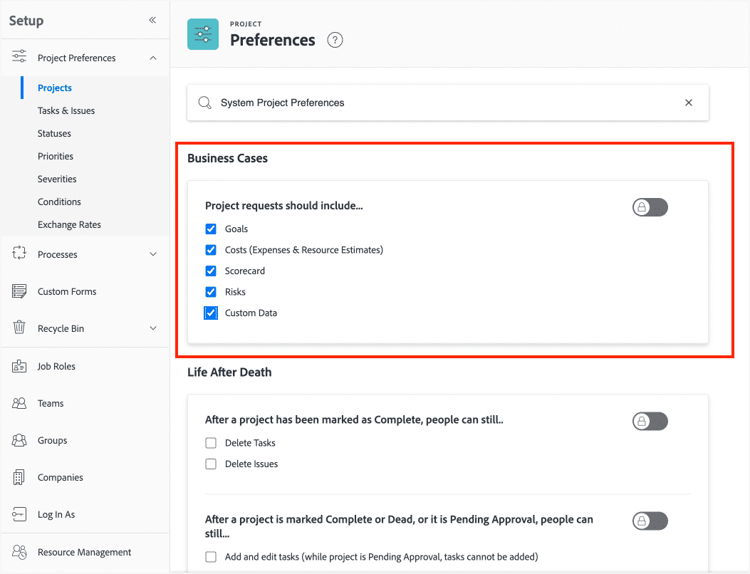This screenshot has width=750, height=574.
Task: Clear the search field with X
Action: point(688,103)
